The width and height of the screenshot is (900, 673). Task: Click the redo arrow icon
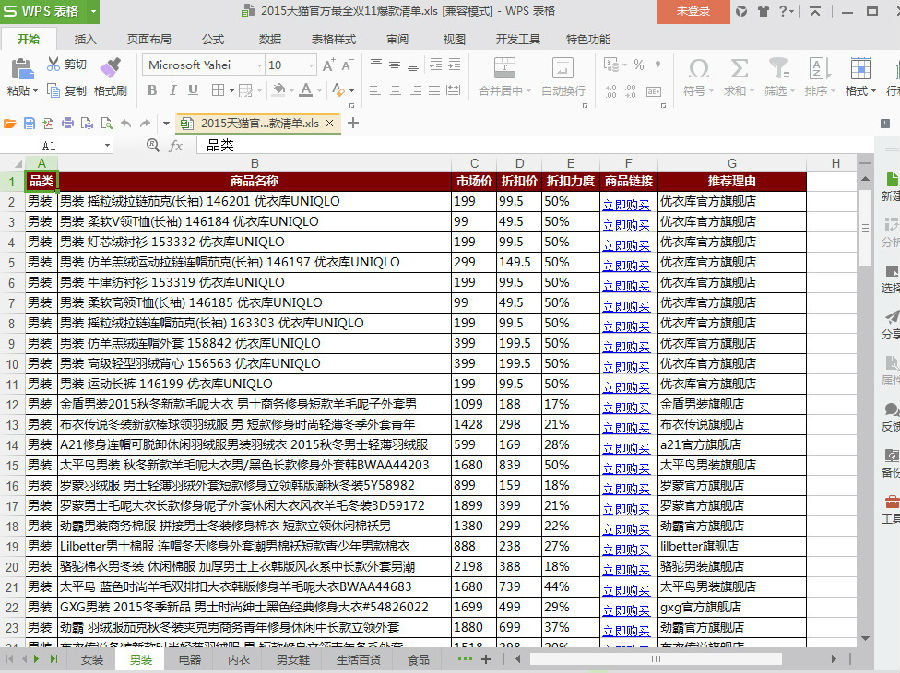coord(145,123)
